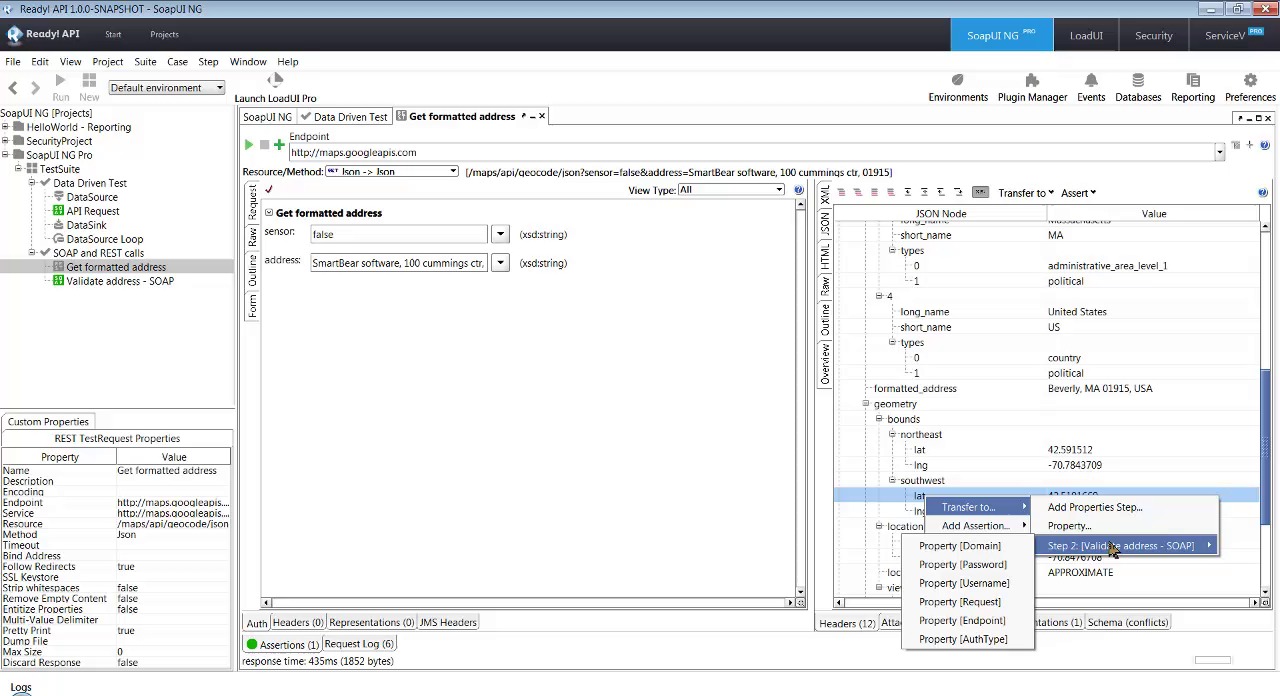Collapse the geometry JSON node
The image size is (1280, 696).
[x=865, y=404]
